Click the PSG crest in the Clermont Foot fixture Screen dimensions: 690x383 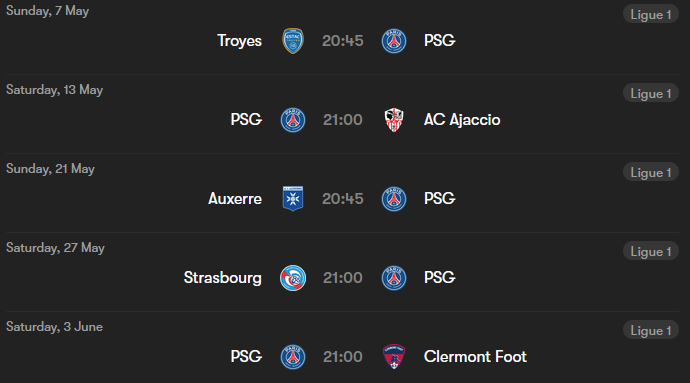pyautogui.click(x=293, y=357)
